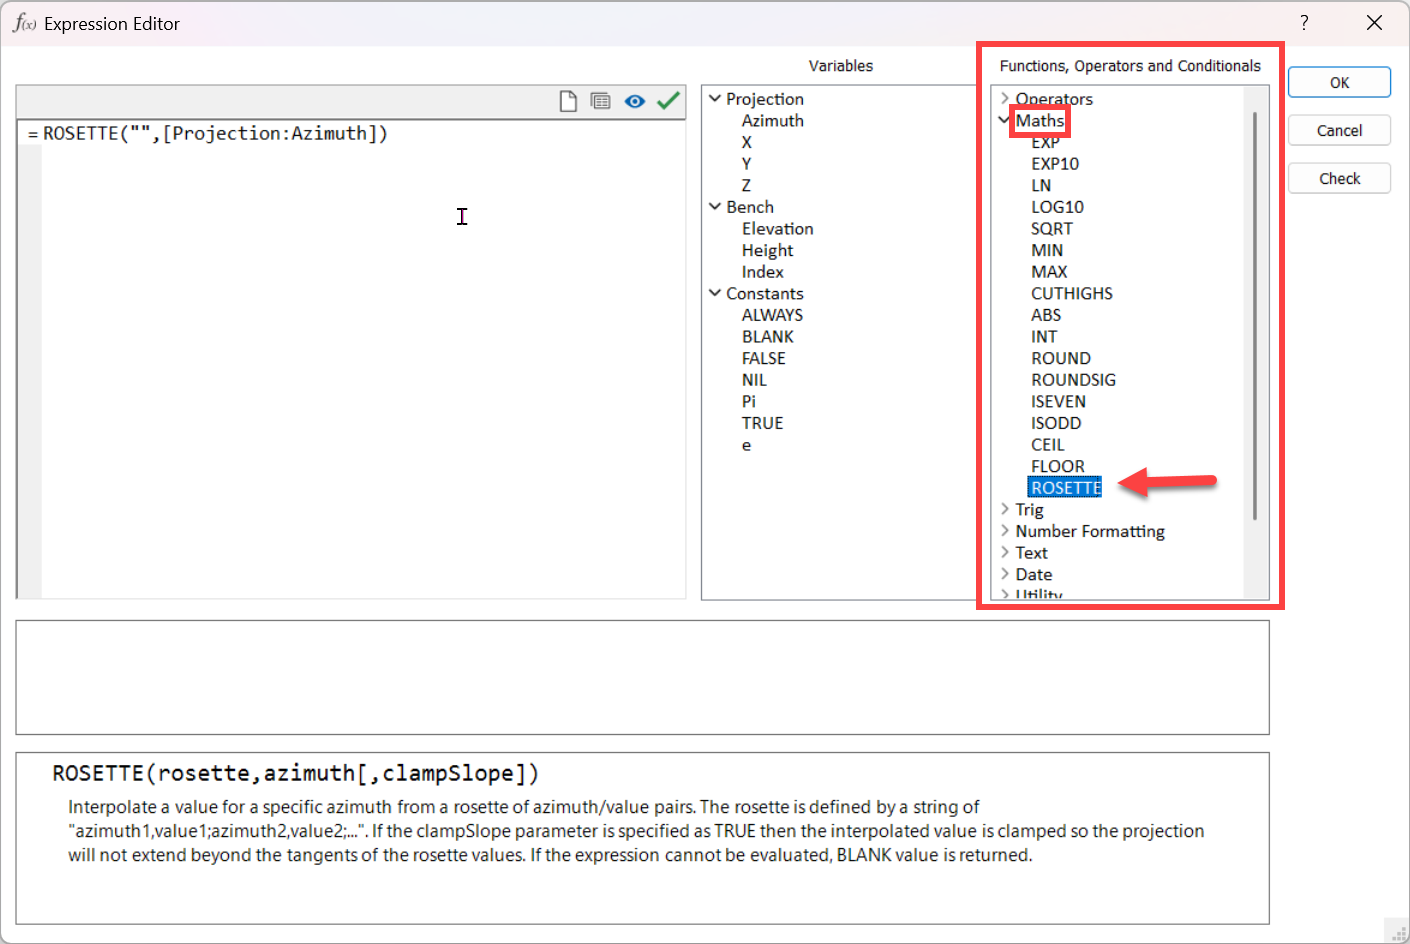Collapse the Constants variables group
Screen dimensions: 1410x944
point(715,293)
